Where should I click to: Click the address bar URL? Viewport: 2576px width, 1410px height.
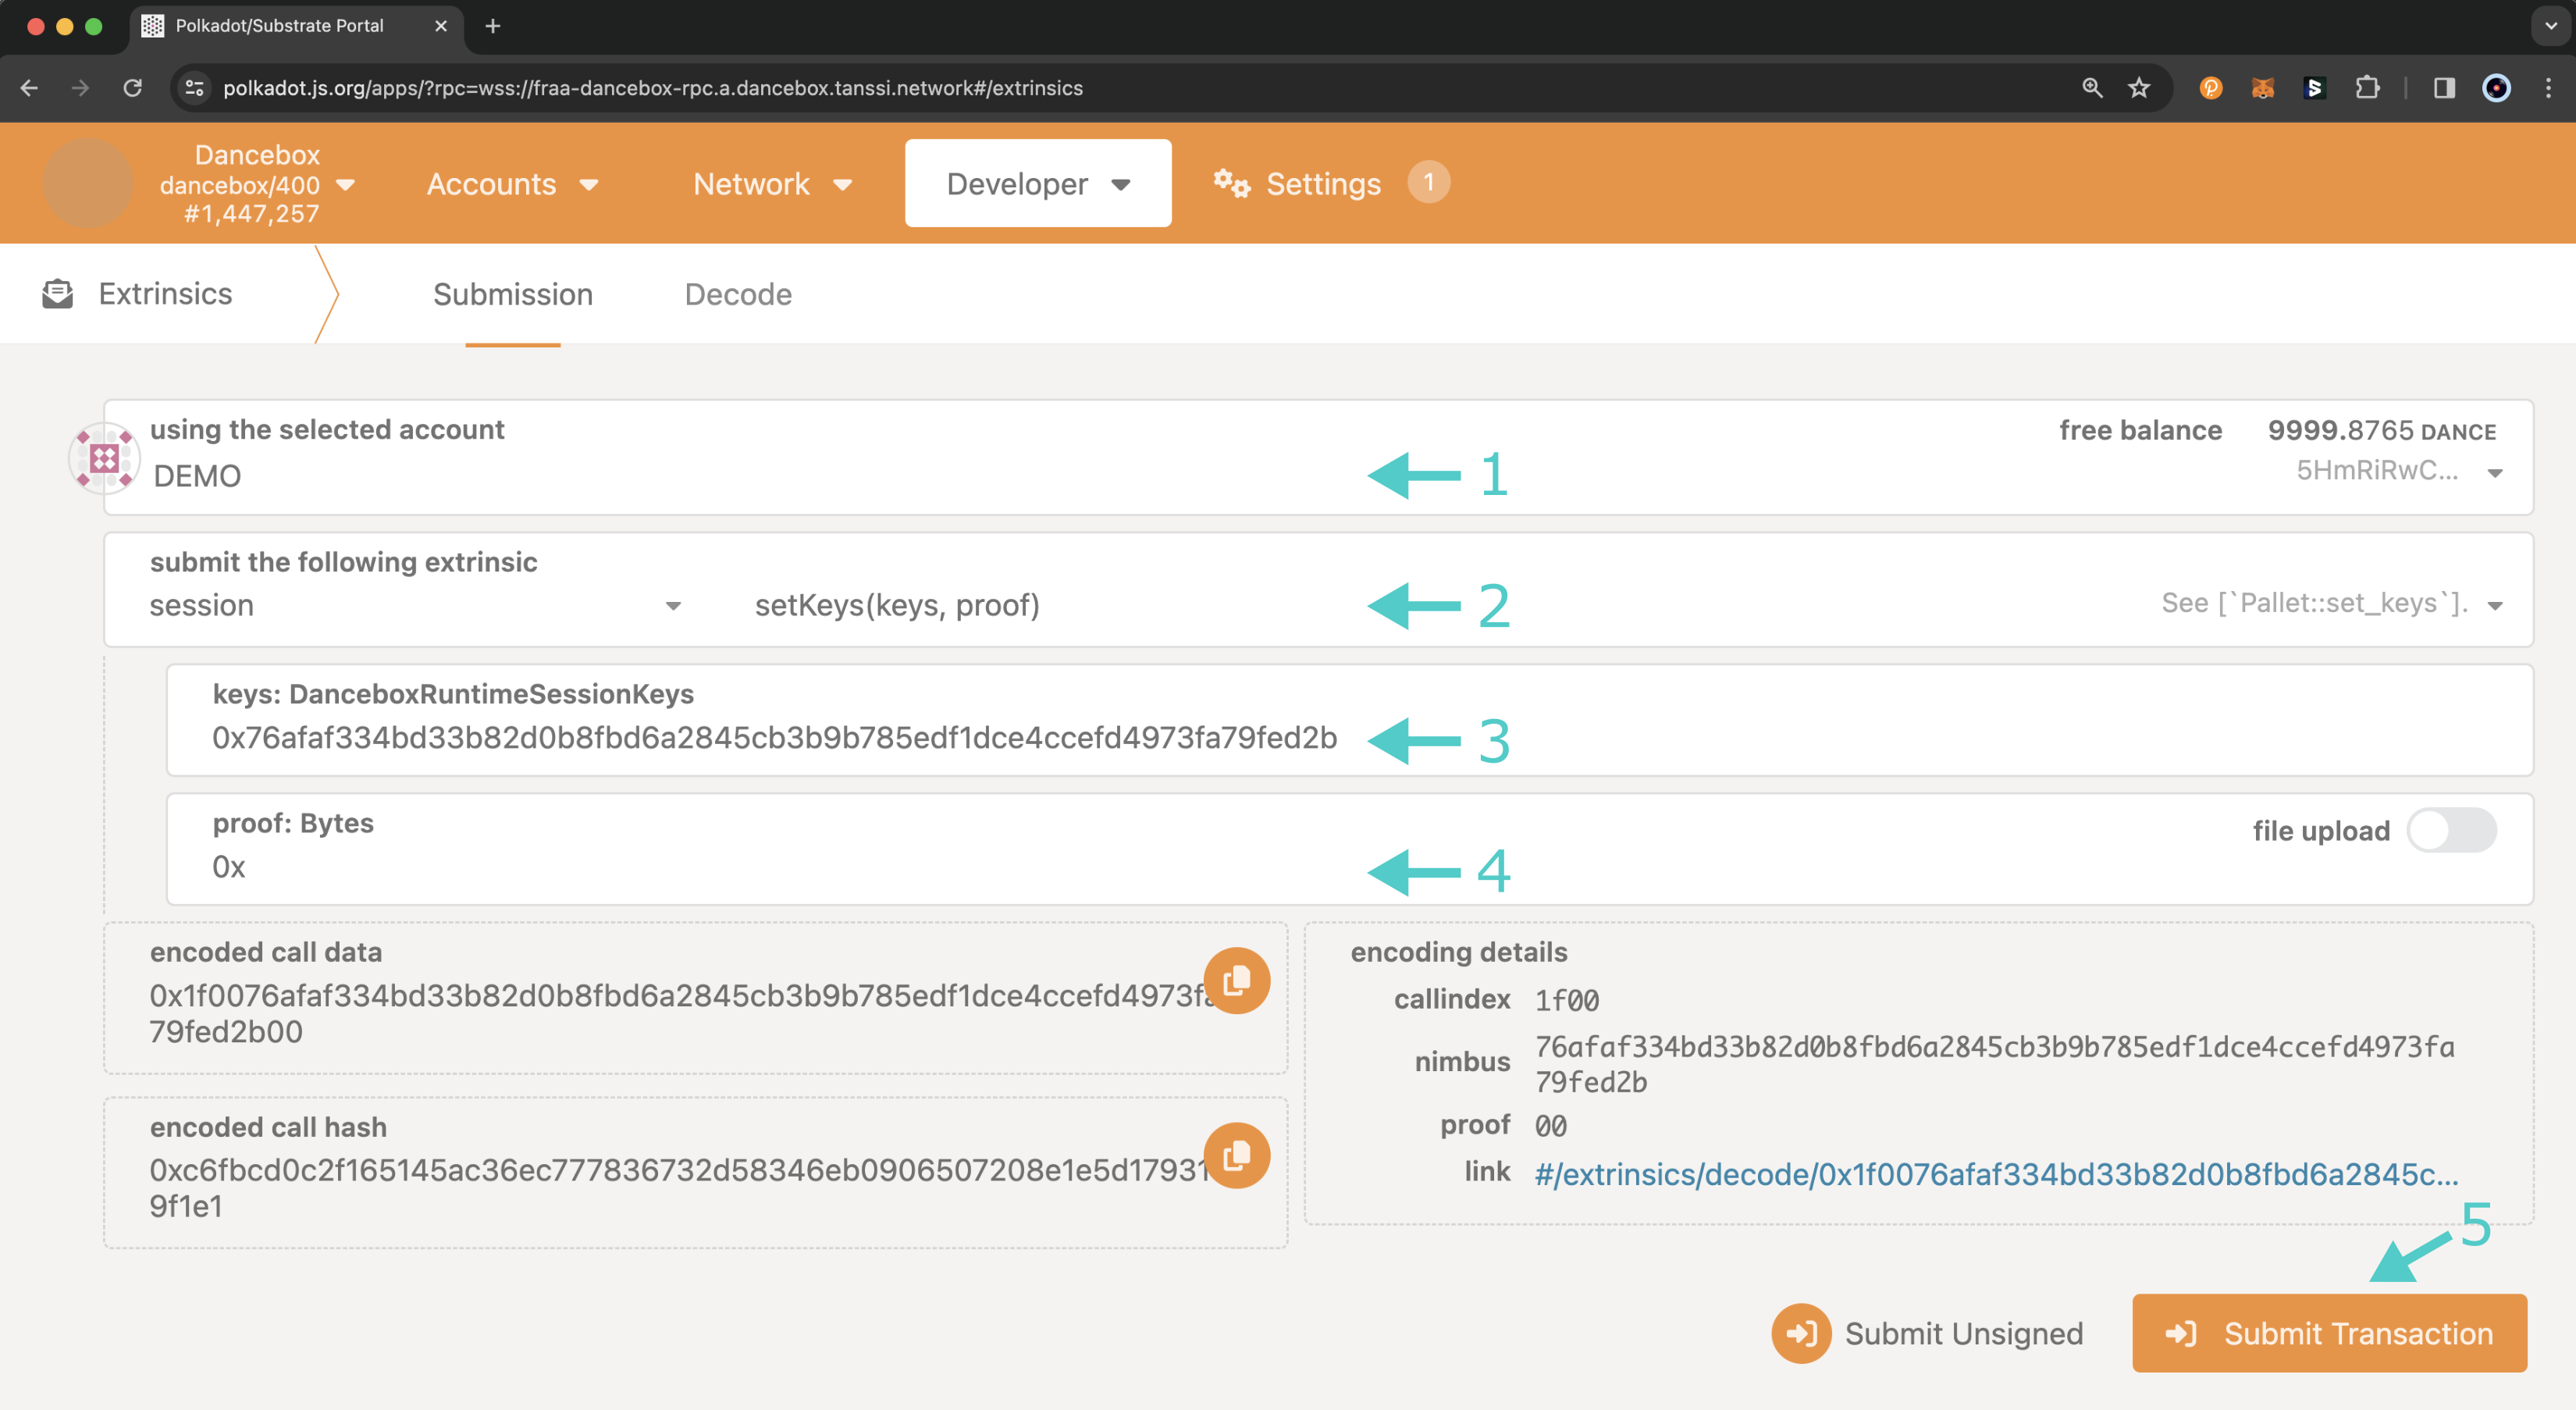(x=653, y=88)
